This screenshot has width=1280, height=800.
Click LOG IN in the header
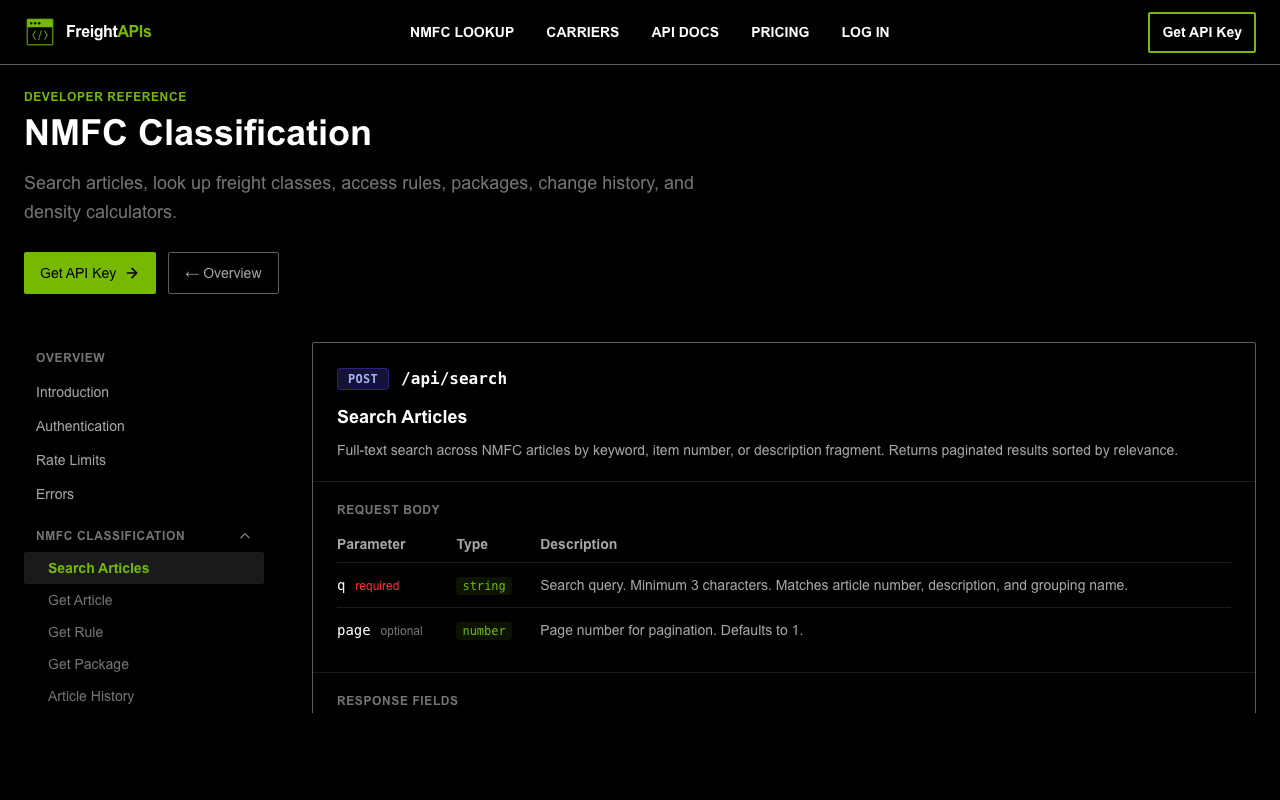coord(865,32)
